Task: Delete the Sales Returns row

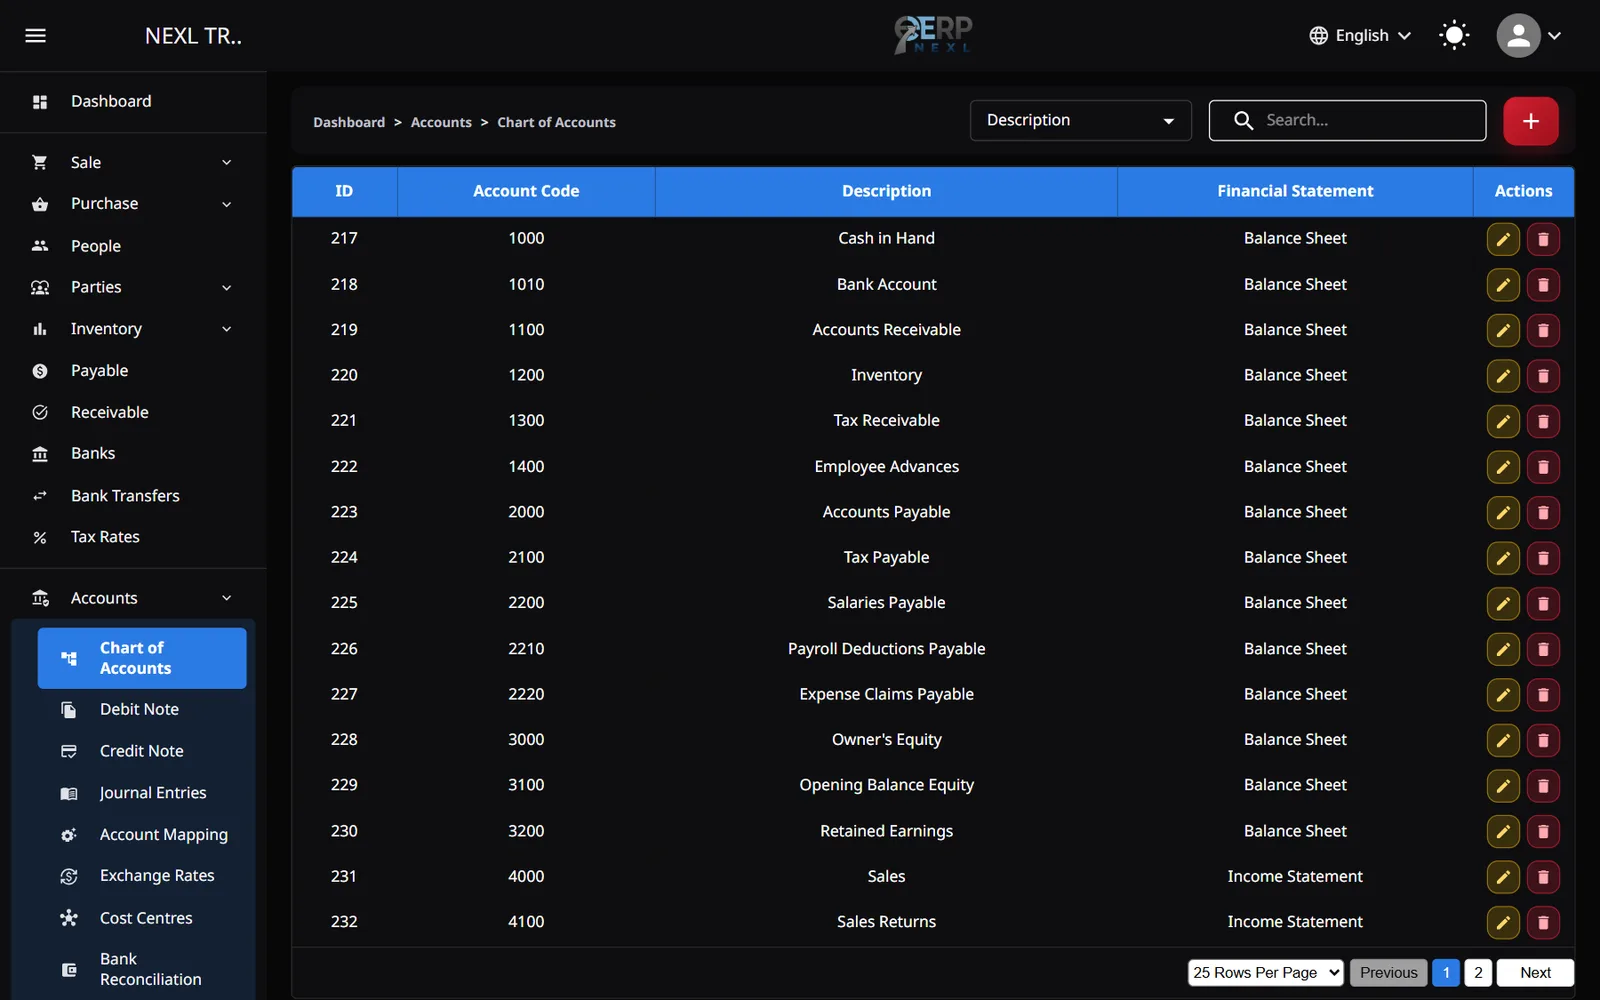Action: pos(1543,922)
